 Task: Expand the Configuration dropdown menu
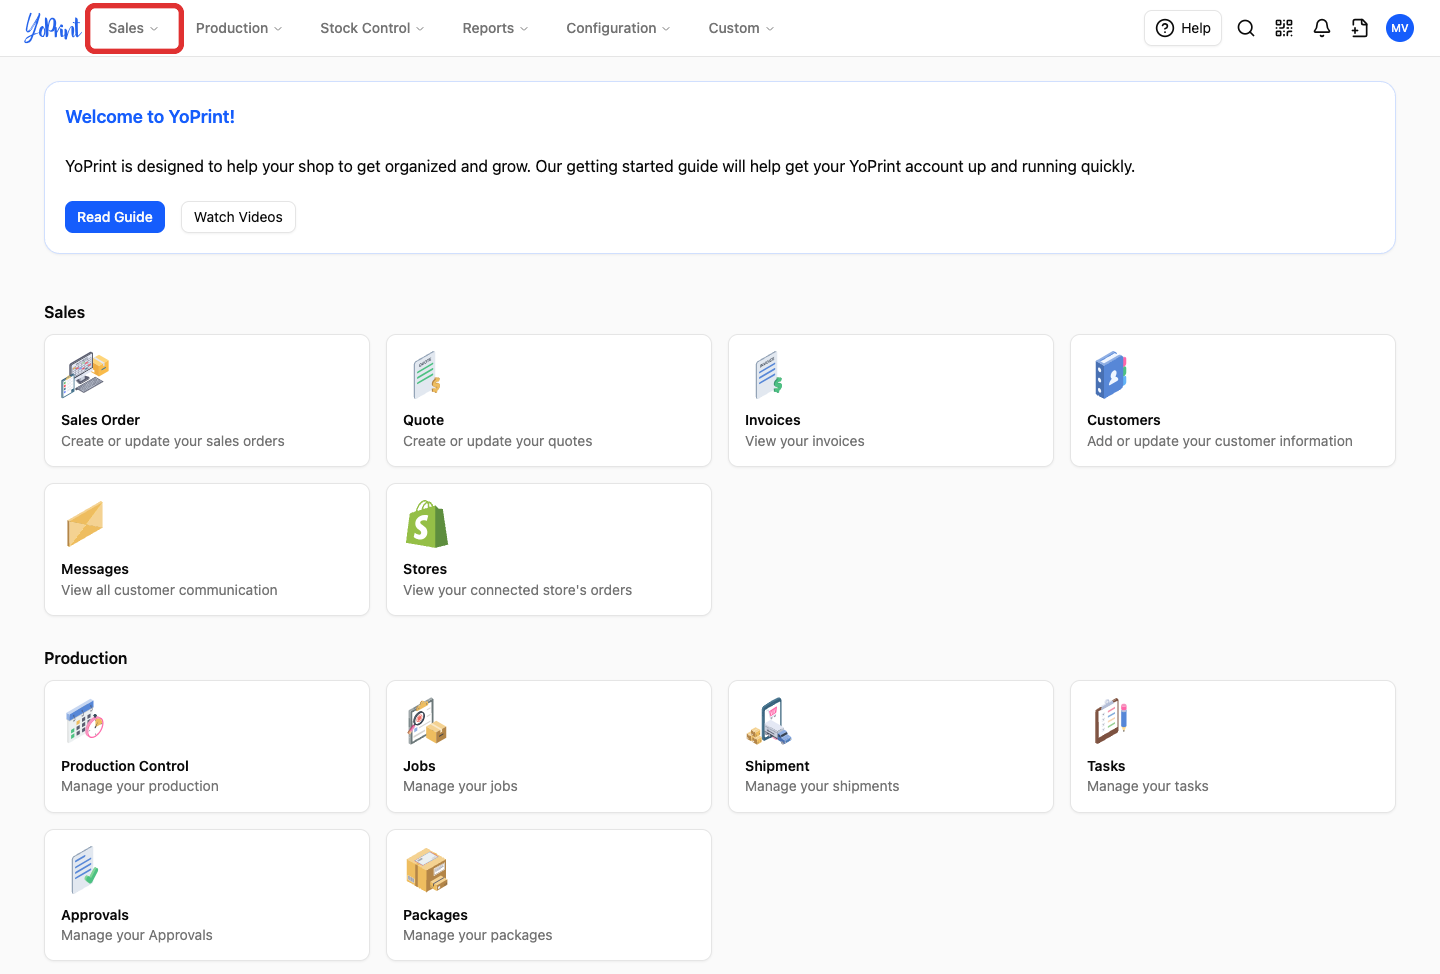[618, 28]
